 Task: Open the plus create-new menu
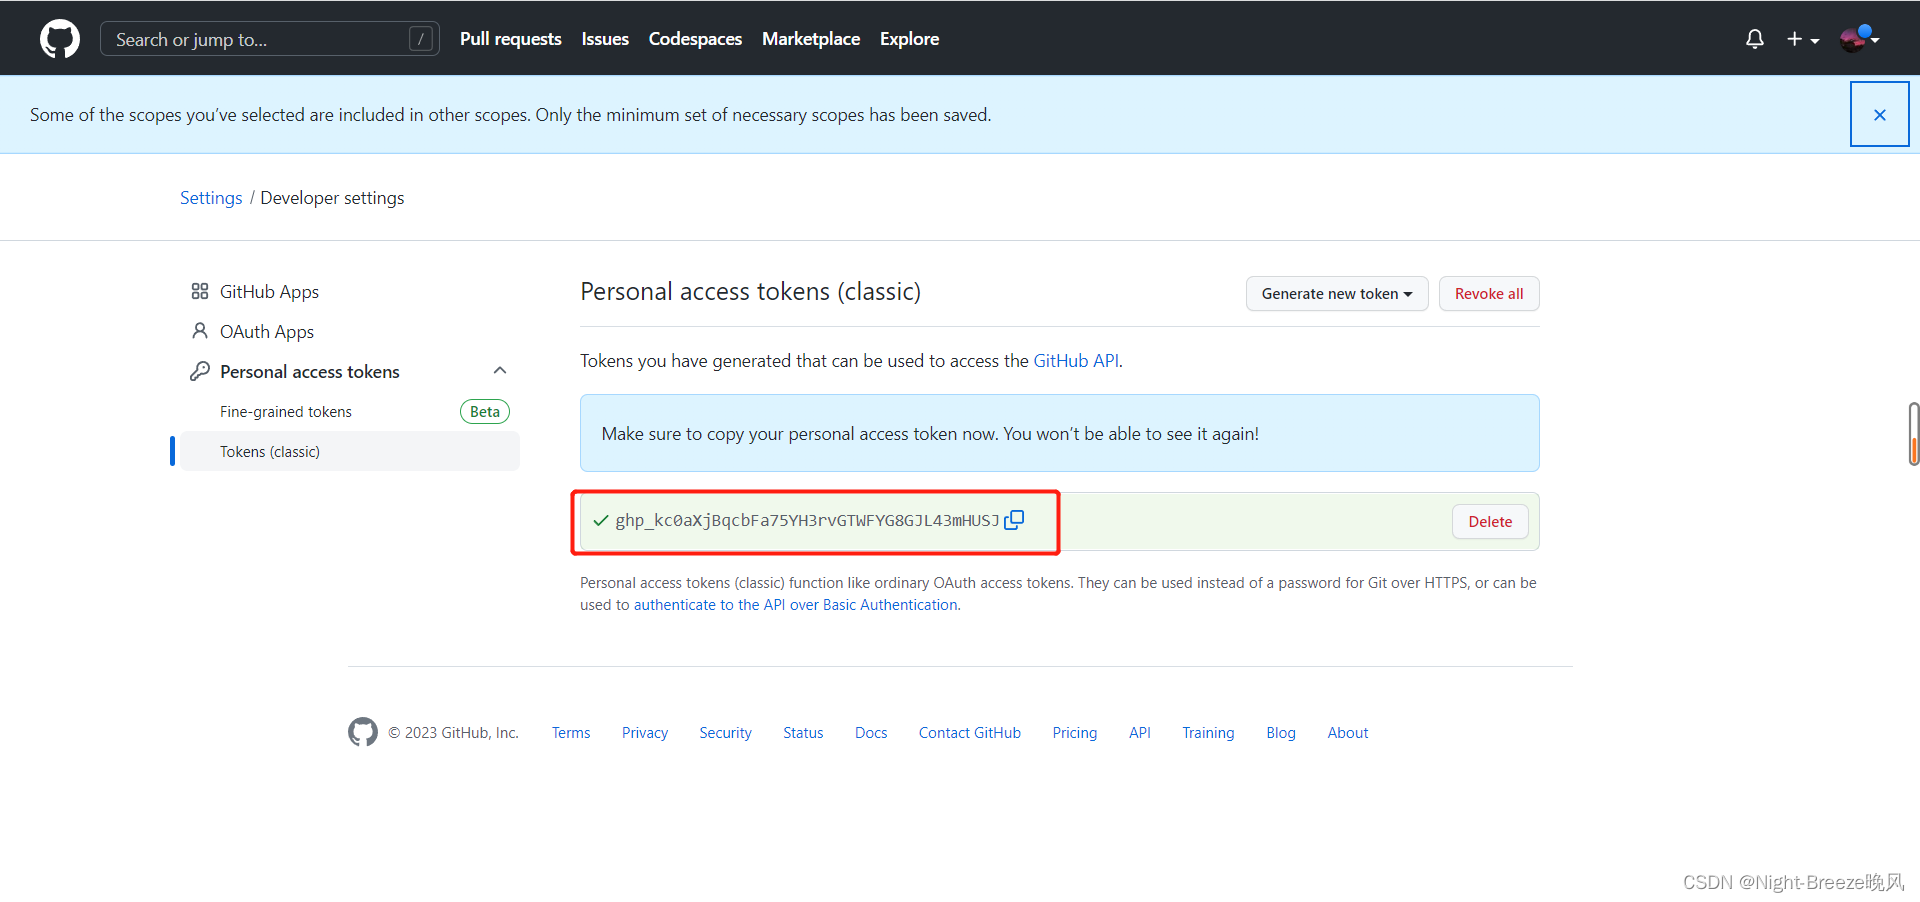[1802, 39]
